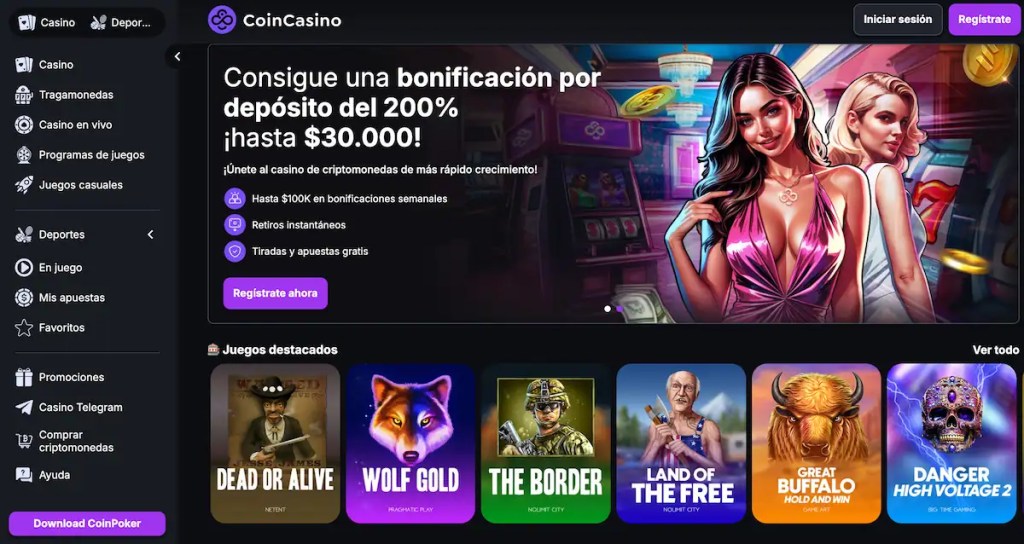Click the Comprar criptomonedas cart icon
This screenshot has width=1024, height=544.
pos(24,441)
